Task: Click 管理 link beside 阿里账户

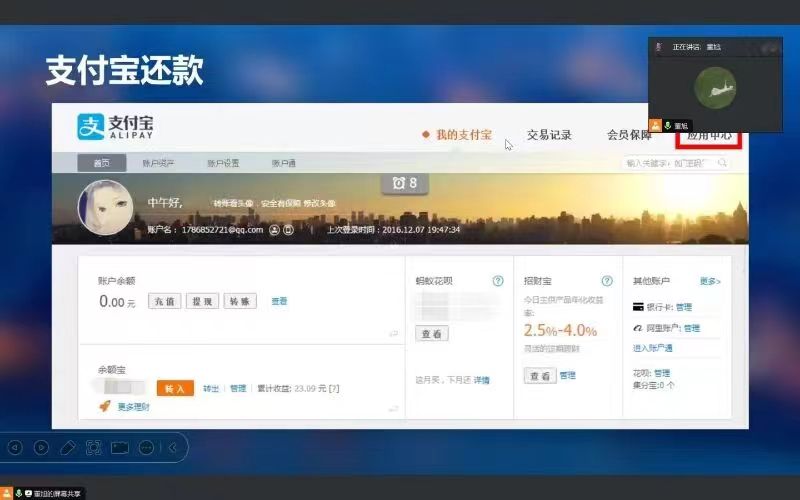Action: tap(692, 328)
